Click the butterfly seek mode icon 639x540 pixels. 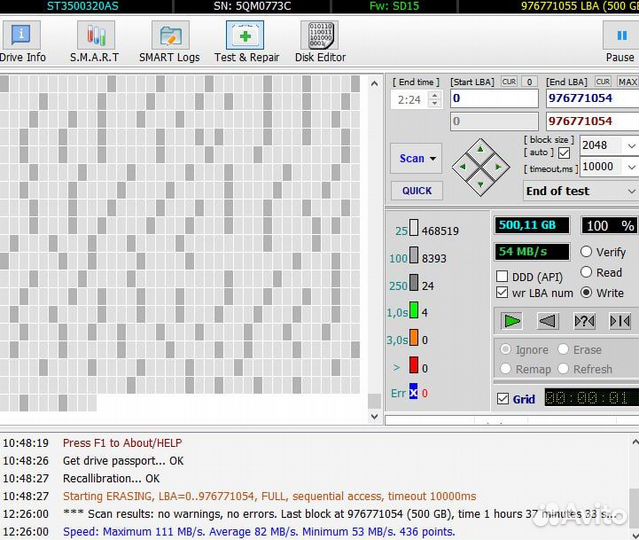620,321
